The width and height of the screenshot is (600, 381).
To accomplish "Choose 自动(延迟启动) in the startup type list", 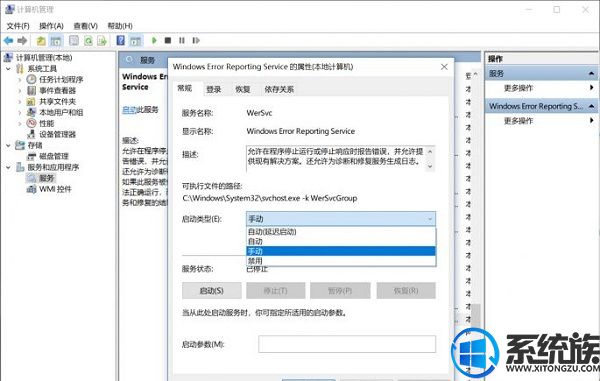I will [x=341, y=231].
